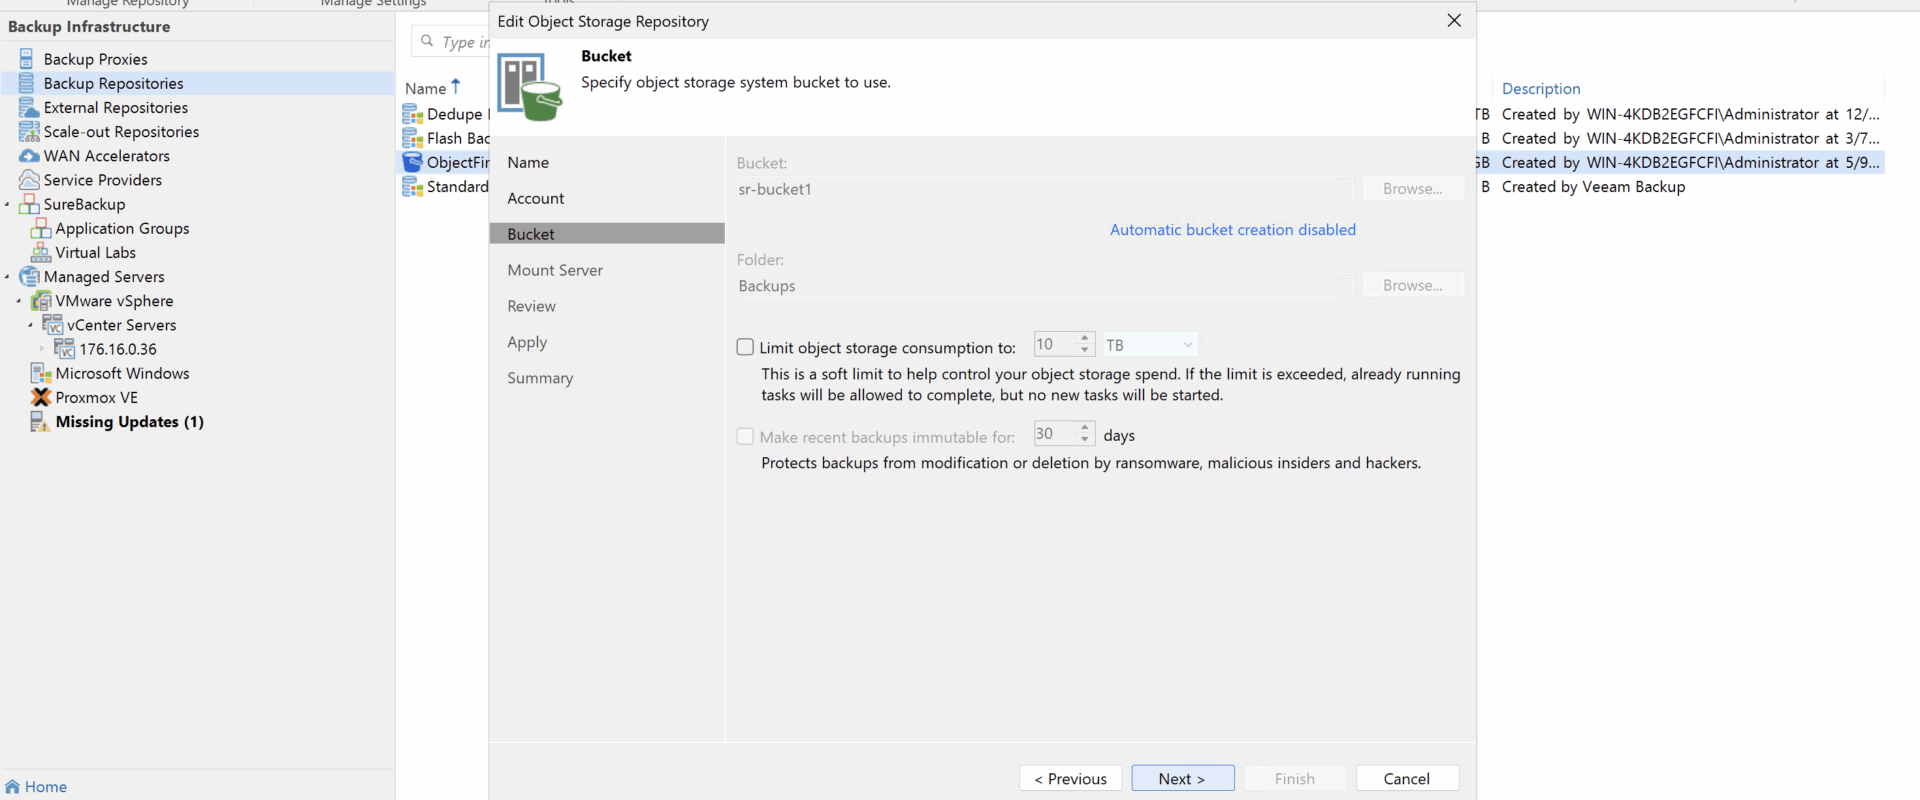Click the VMware vSphere icon
Viewport: 1920px width, 800px height.
(x=41, y=300)
